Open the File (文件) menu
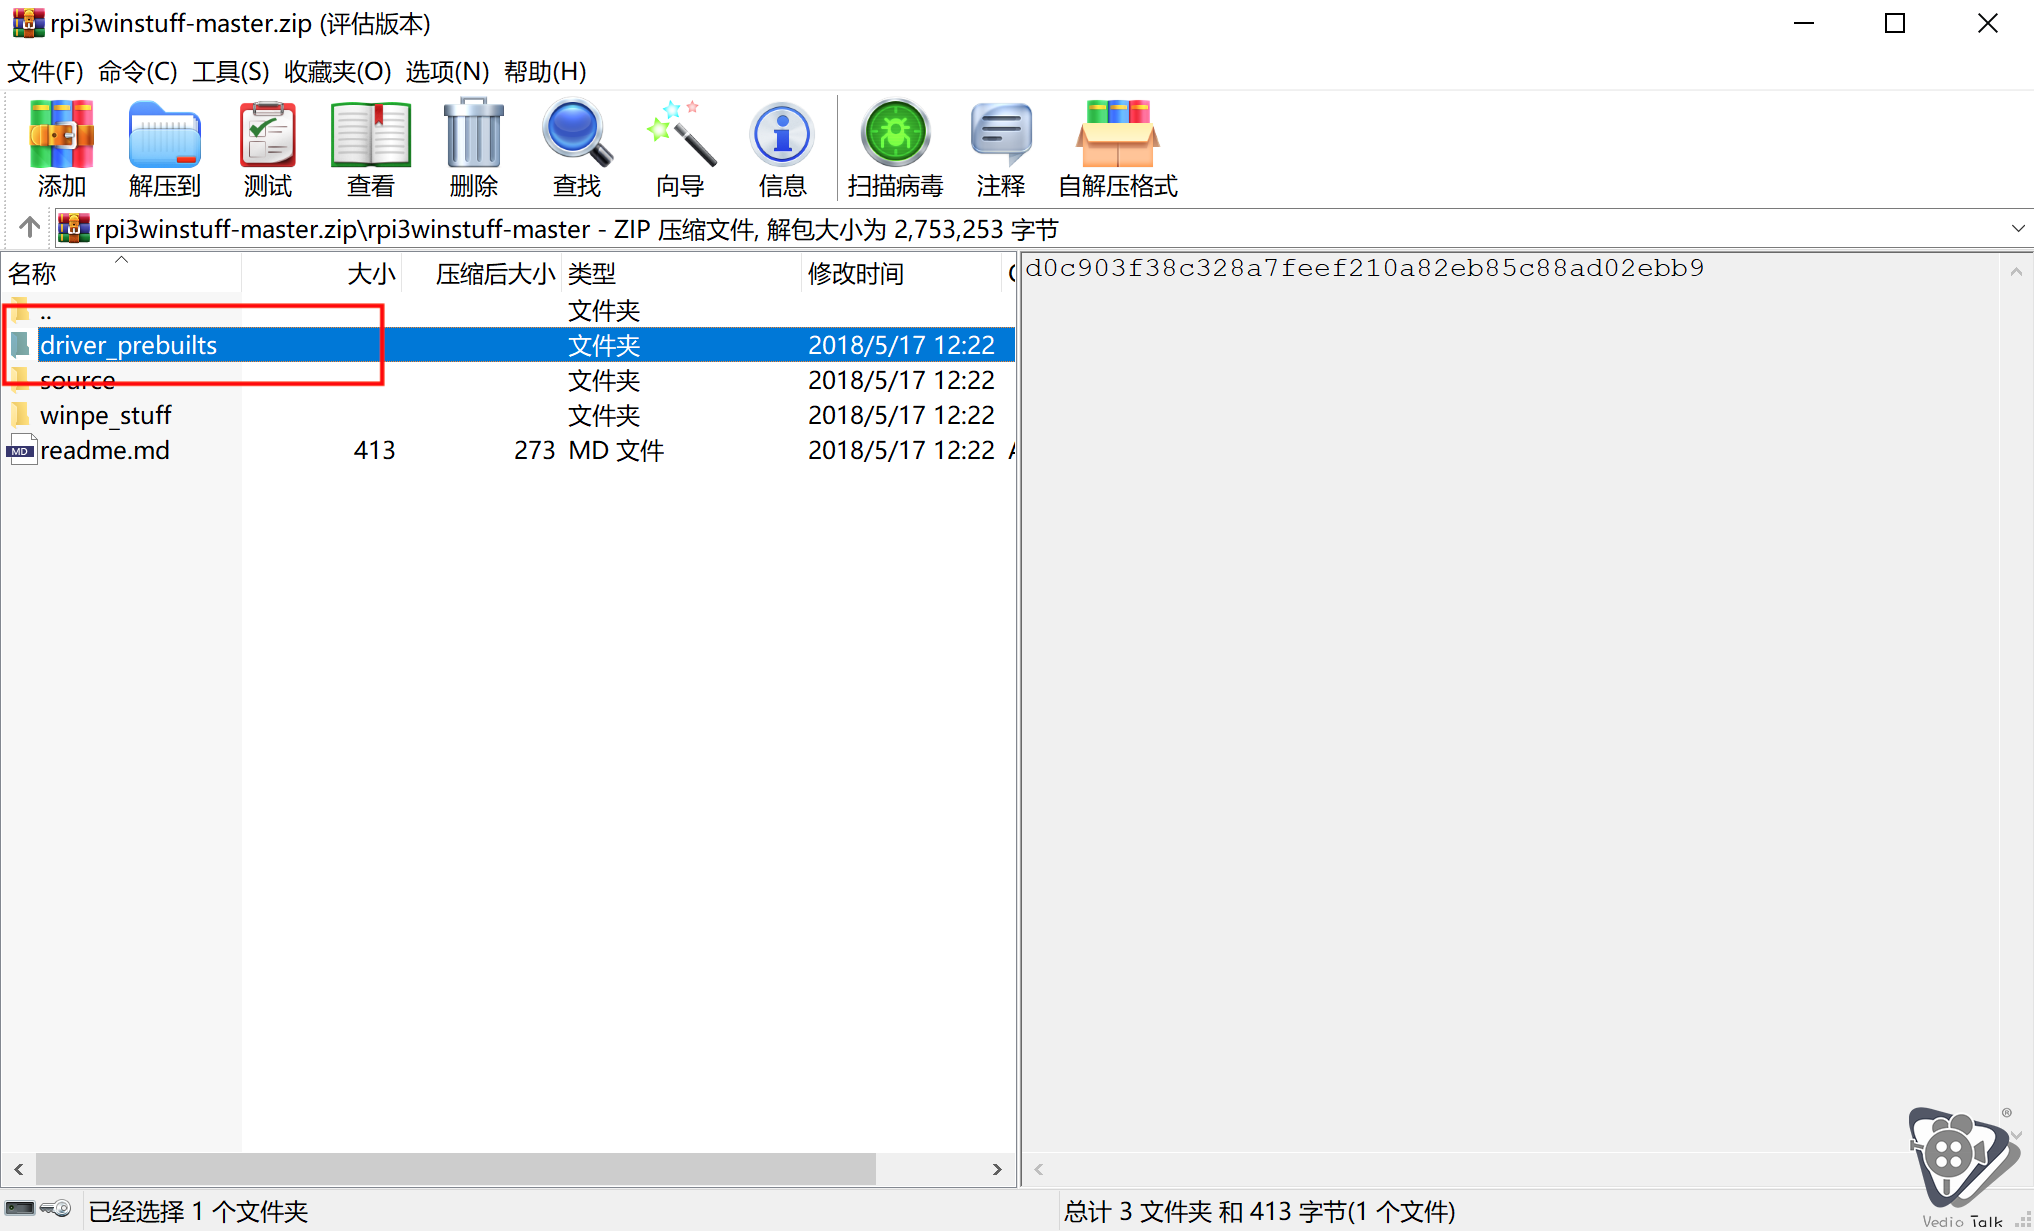Screen dimensions: 2034x1231 pos(45,72)
